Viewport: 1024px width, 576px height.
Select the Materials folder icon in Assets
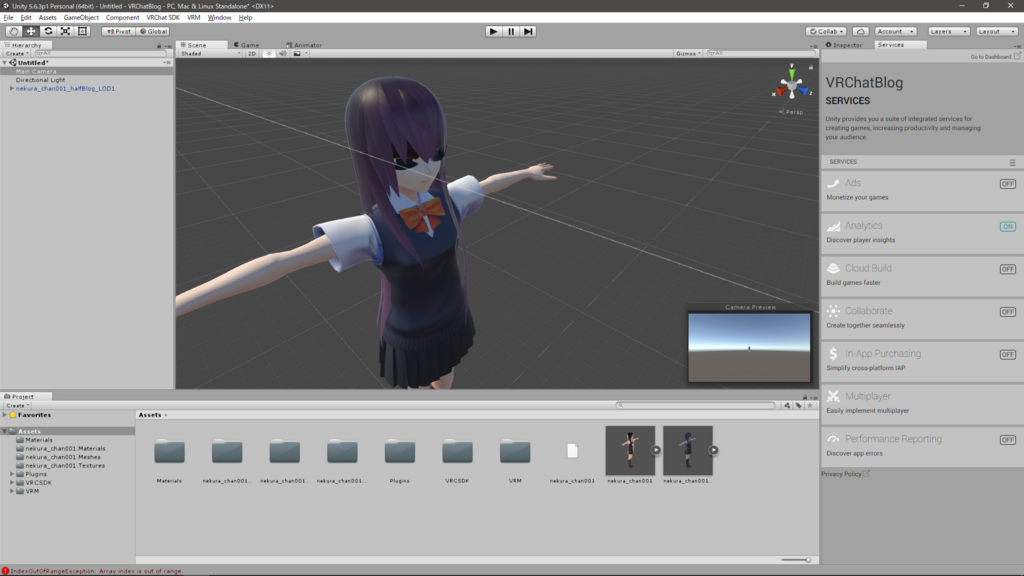[169, 451]
